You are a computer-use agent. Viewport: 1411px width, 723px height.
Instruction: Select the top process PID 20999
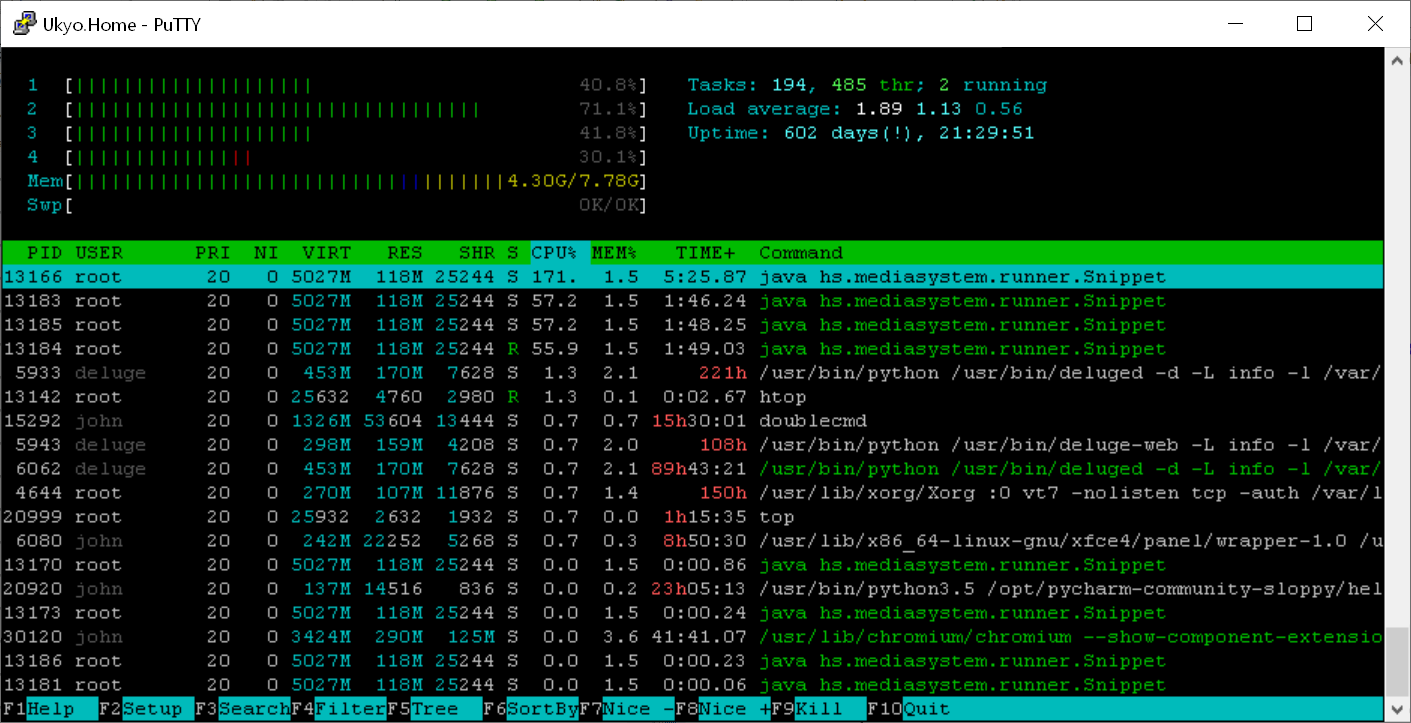[x=693, y=517]
